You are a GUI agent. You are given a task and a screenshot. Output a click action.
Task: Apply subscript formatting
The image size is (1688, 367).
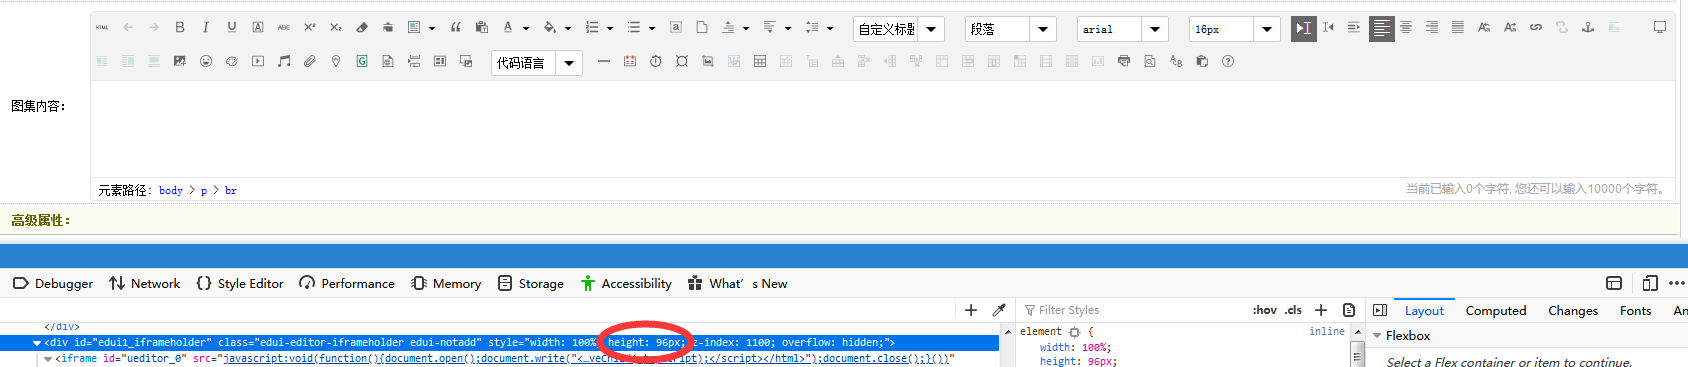(336, 28)
